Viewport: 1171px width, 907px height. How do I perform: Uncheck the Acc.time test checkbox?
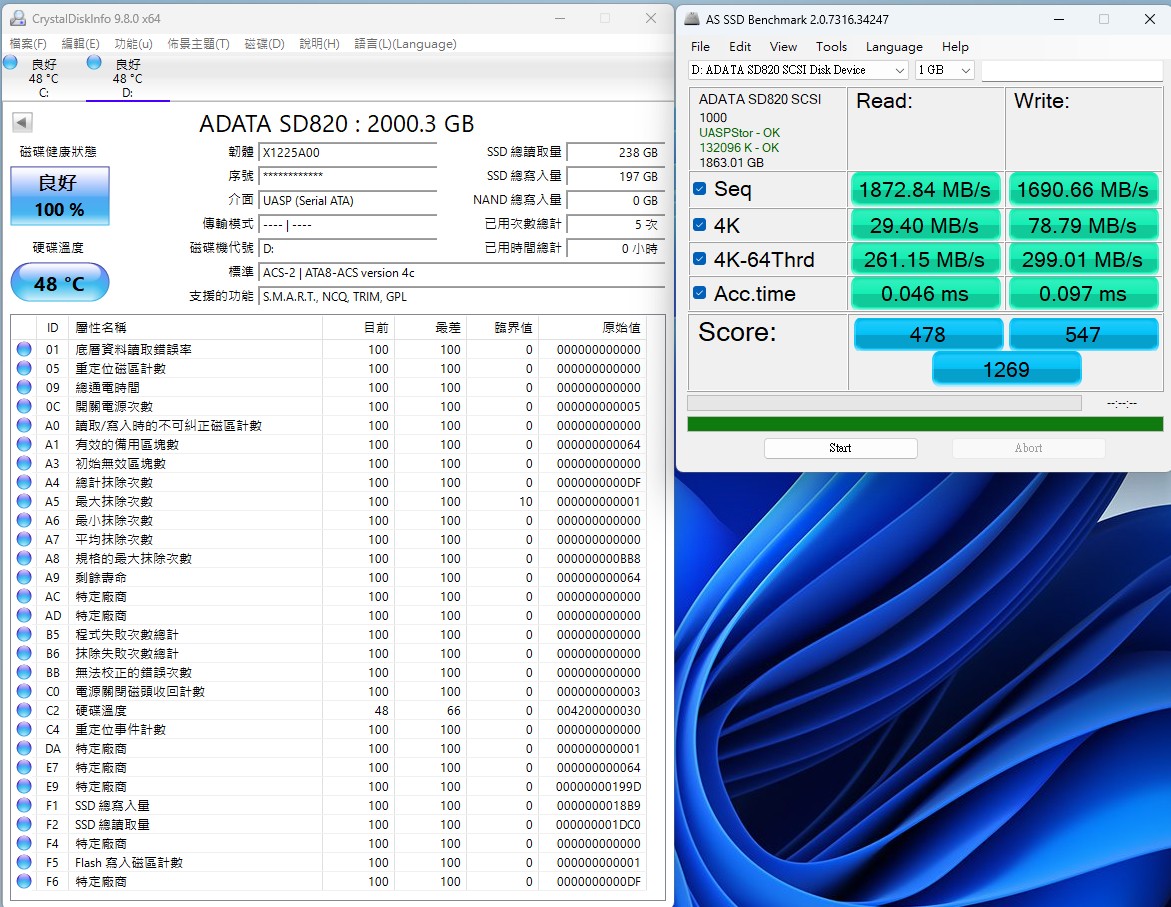(700, 293)
